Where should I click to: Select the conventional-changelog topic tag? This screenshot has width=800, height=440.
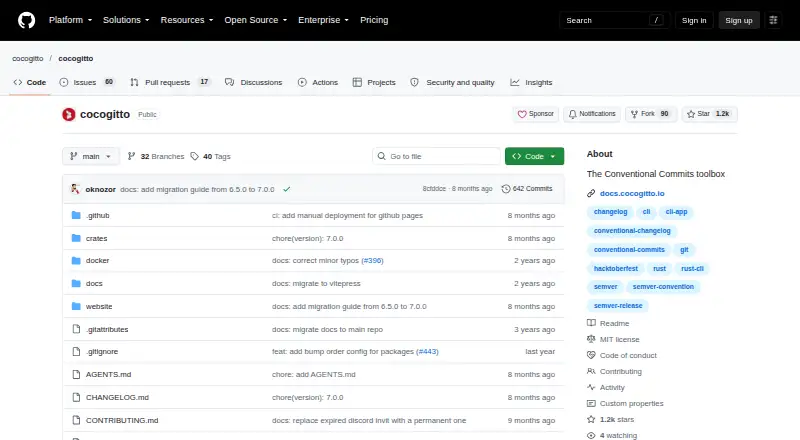click(632, 231)
